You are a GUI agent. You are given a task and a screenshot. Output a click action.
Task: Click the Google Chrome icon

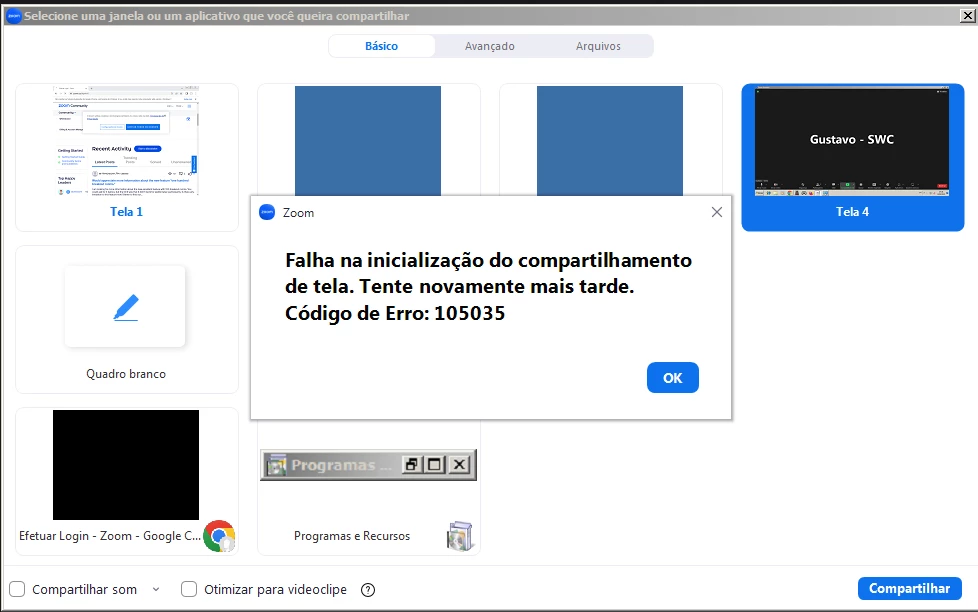pyautogui.click(x=219, y=535)
